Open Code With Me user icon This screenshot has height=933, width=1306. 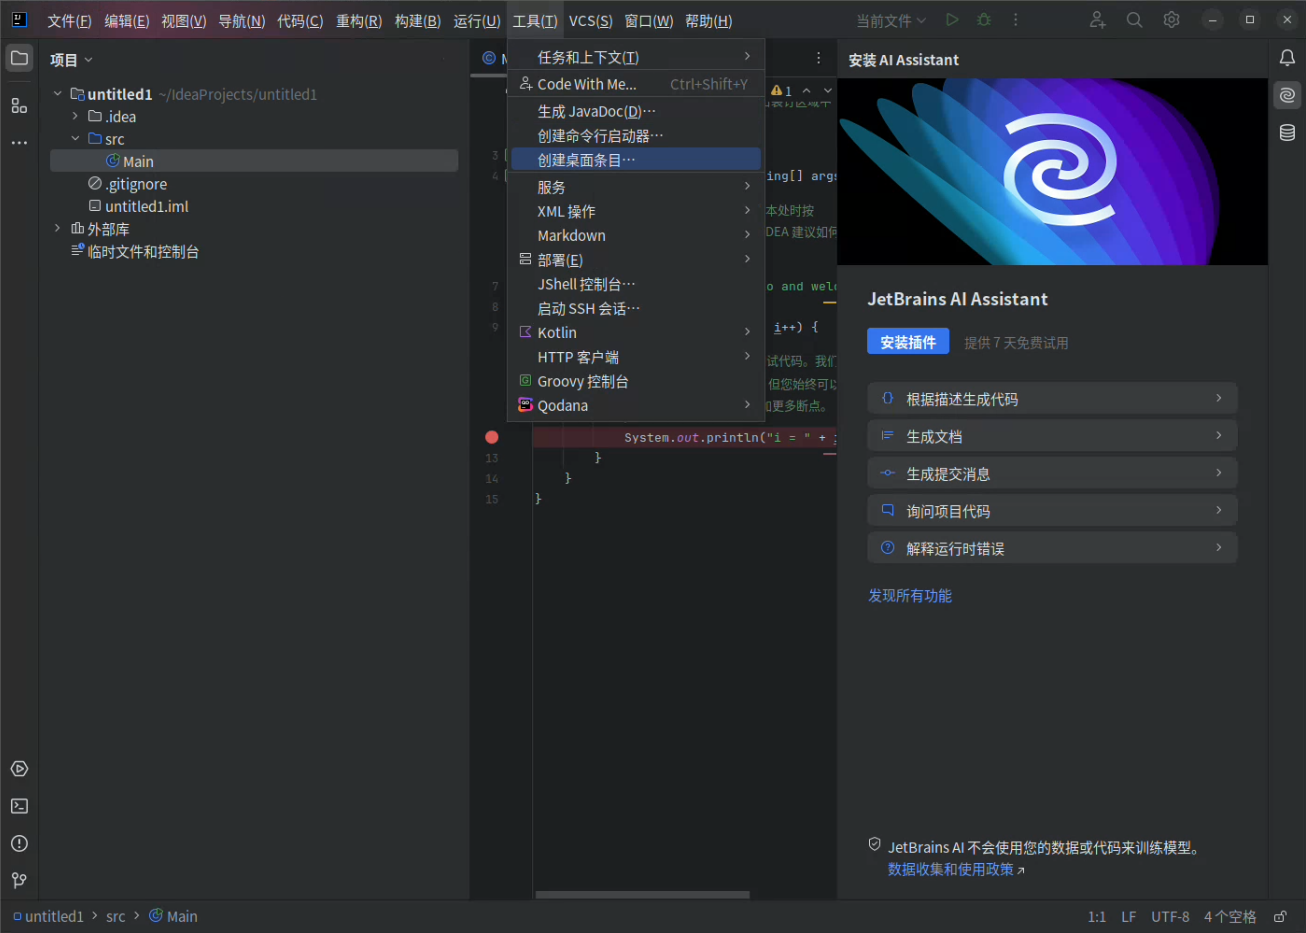(1097, 20)
